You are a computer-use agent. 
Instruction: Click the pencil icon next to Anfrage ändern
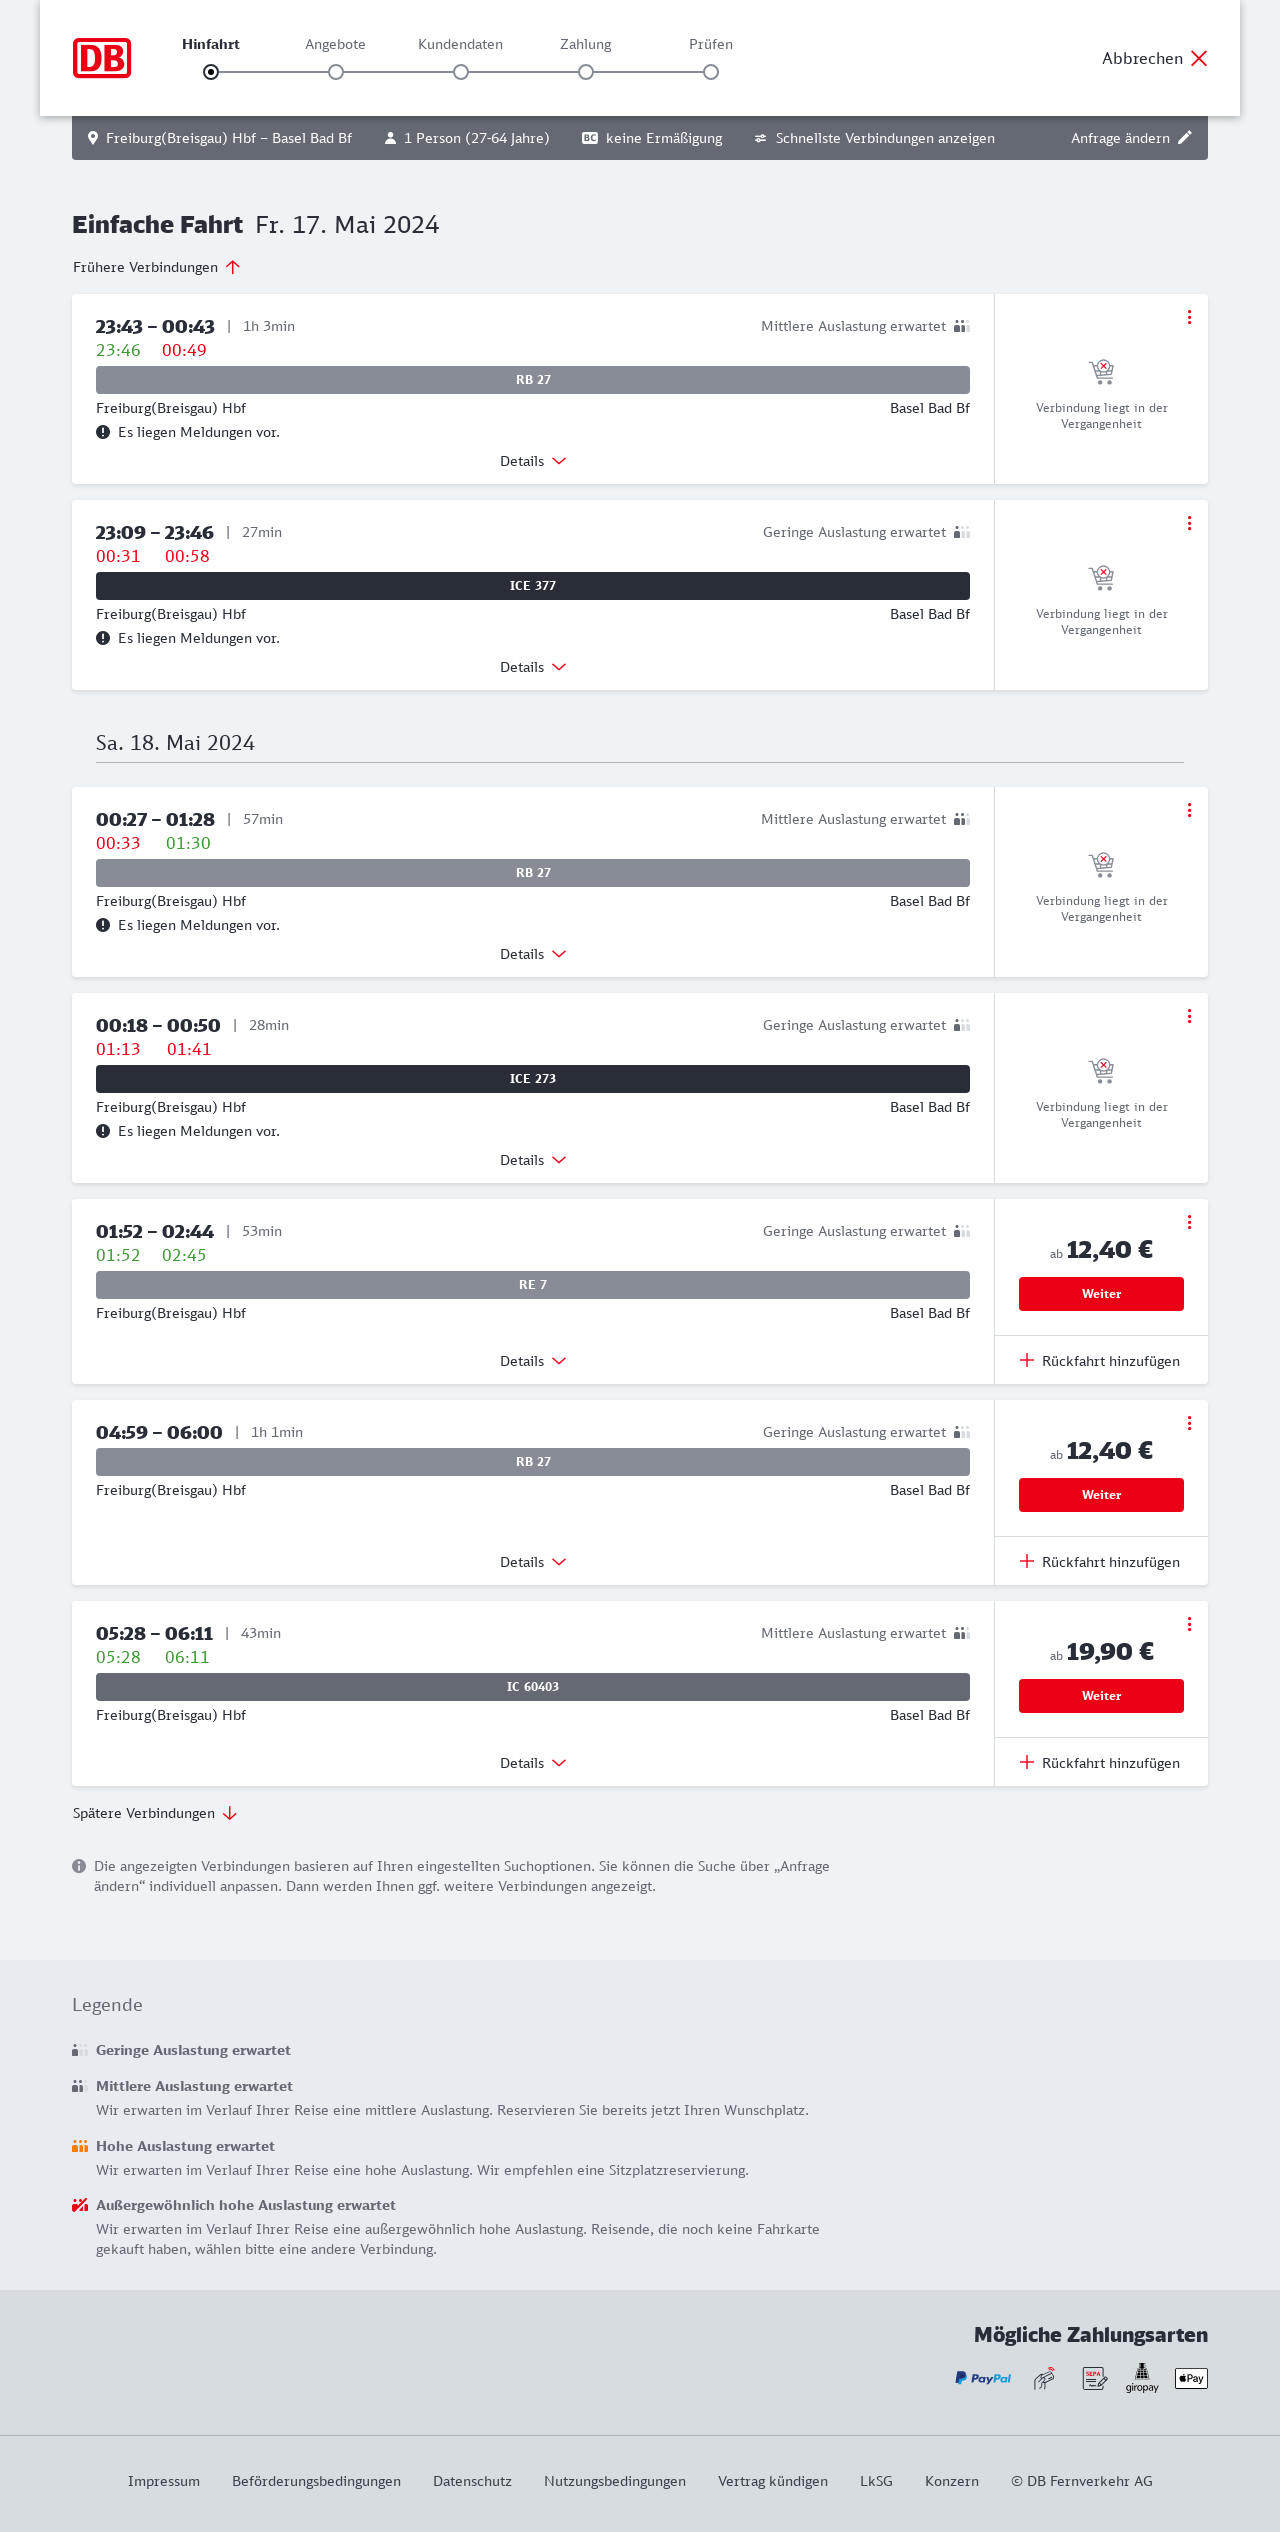[x=1185, y=138]
